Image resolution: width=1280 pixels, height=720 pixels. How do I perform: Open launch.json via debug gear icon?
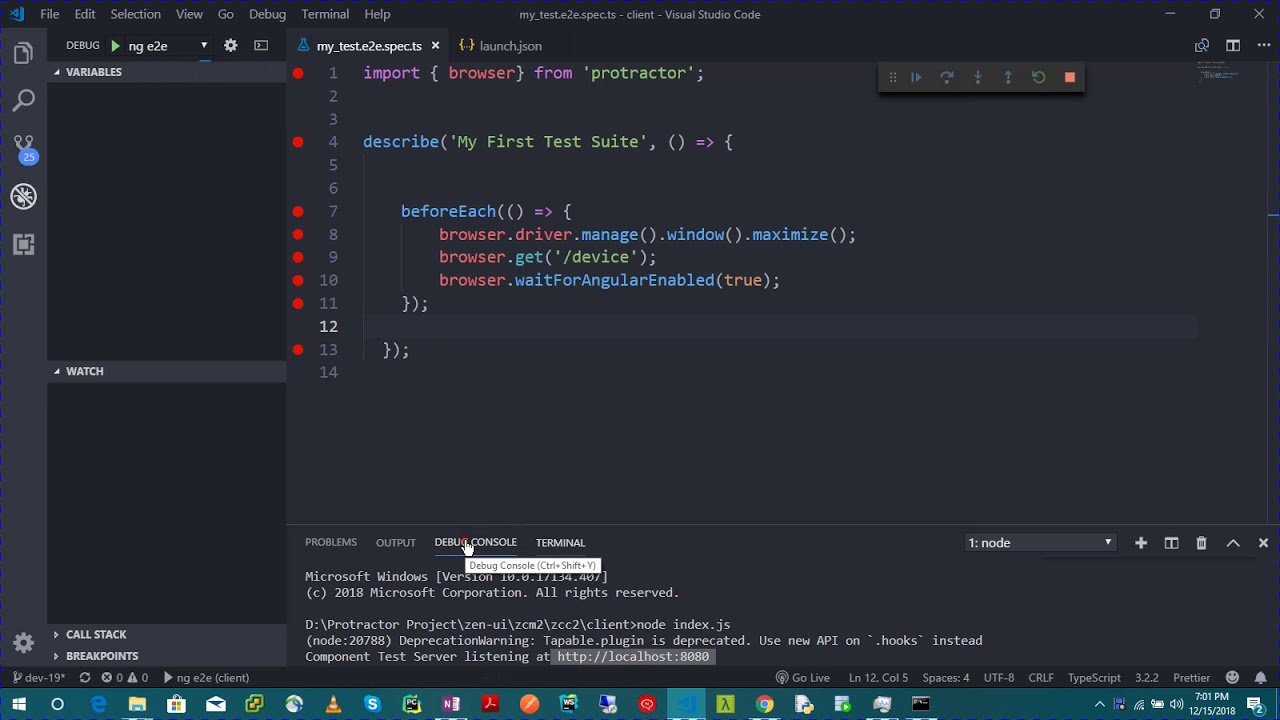click(x=230, y=46)
